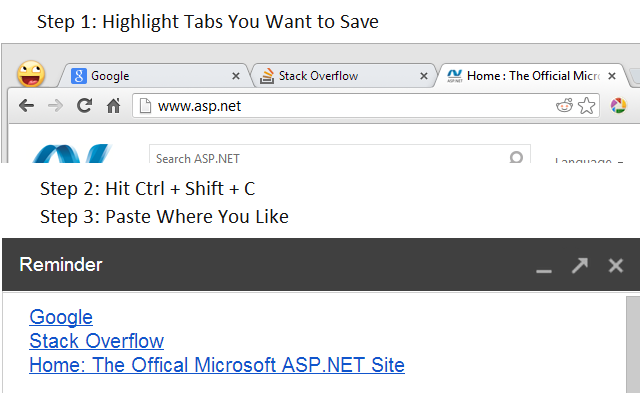Click the smiley face emoji icon
Image resolution: width=640 pixels, height=400 pixels.
(x=32, y=73)
